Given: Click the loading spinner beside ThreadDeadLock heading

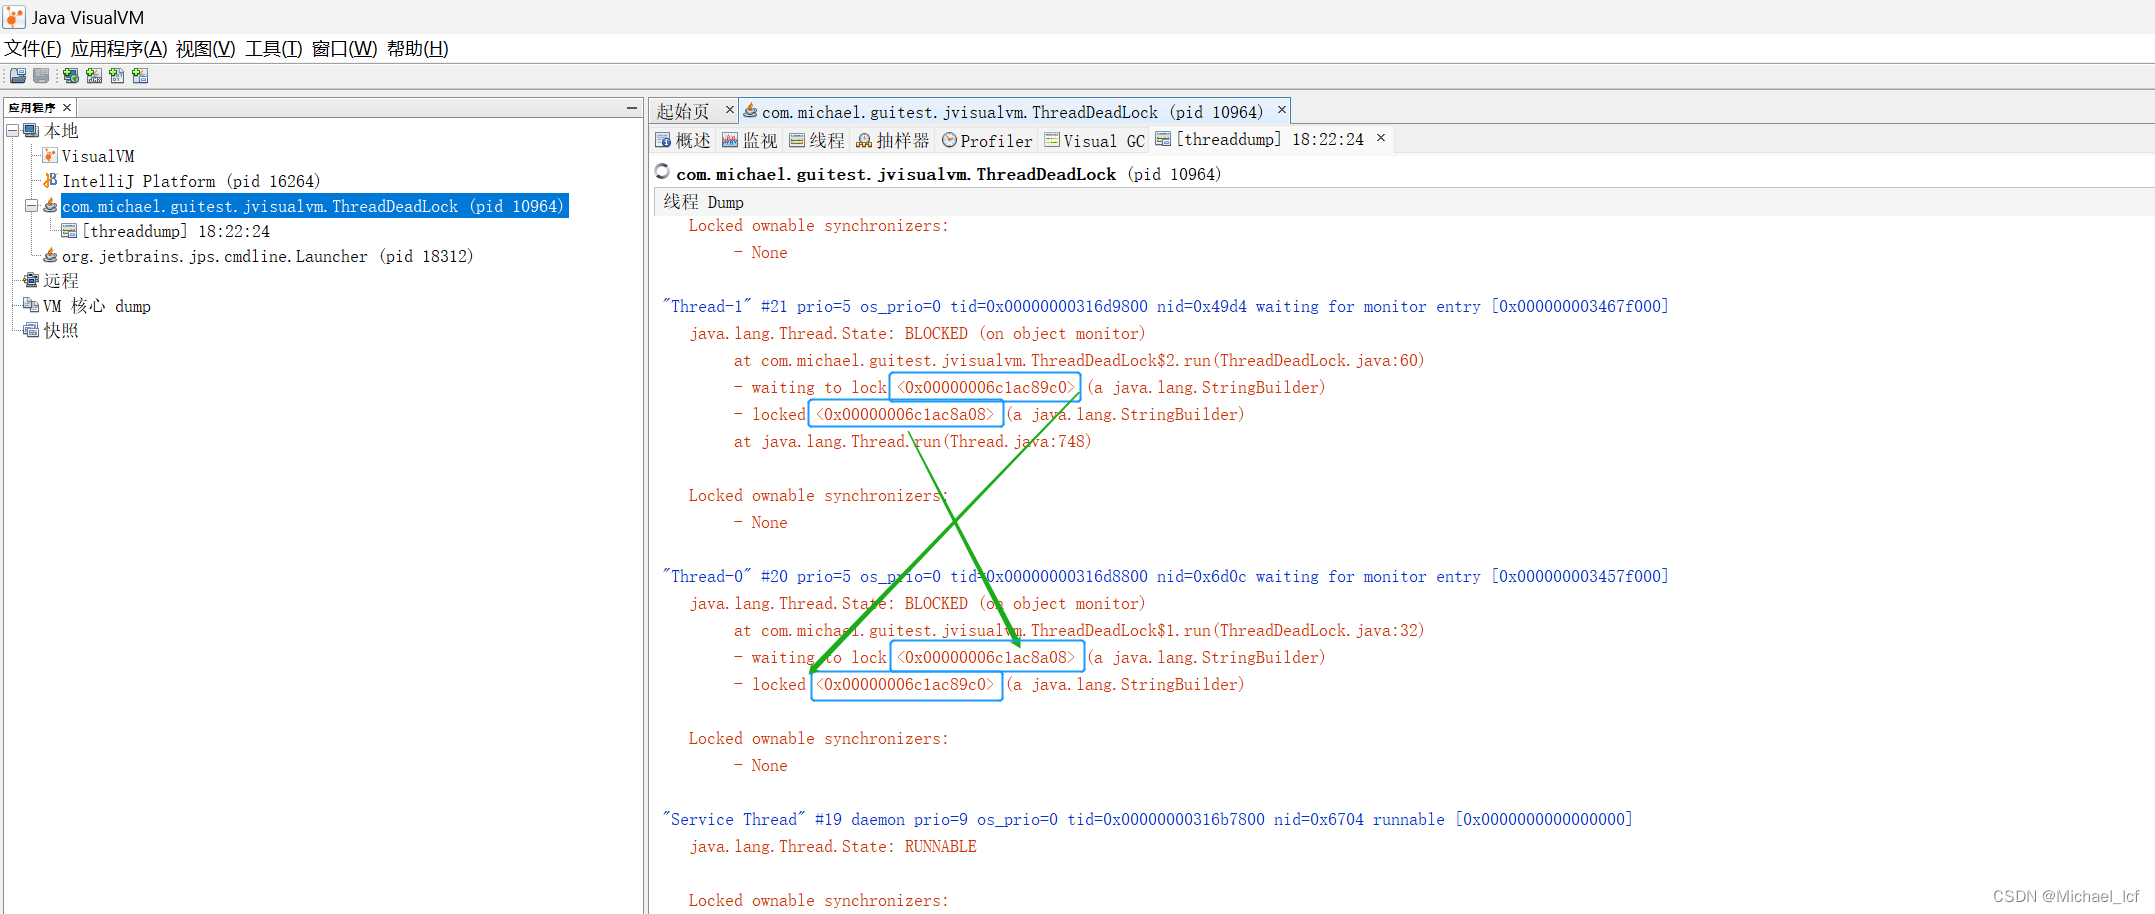Looking at the screenshot, I should coord(662,172).
